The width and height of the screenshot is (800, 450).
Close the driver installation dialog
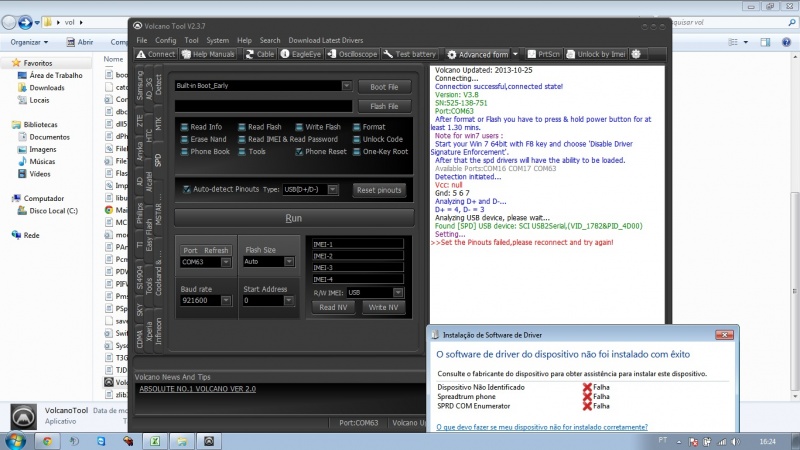724,335
